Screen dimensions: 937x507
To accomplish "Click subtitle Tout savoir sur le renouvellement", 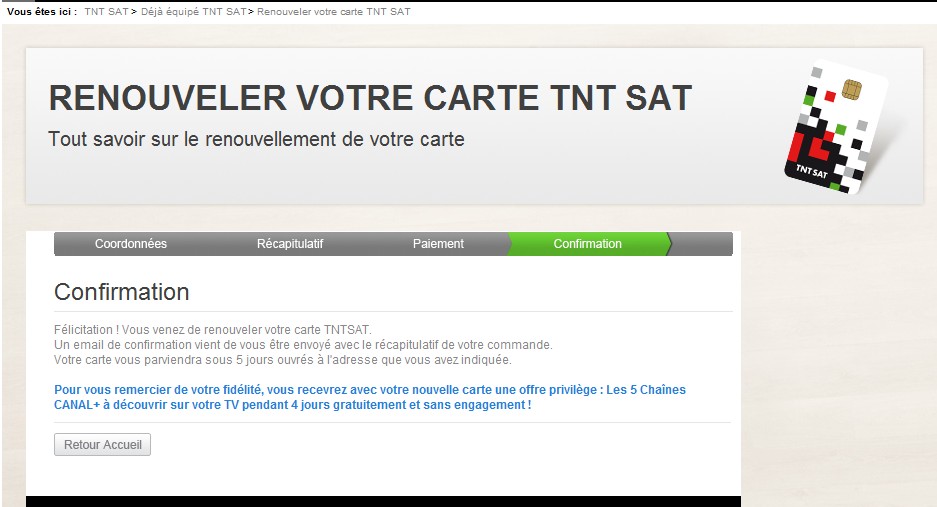I will tap(256, 139).
